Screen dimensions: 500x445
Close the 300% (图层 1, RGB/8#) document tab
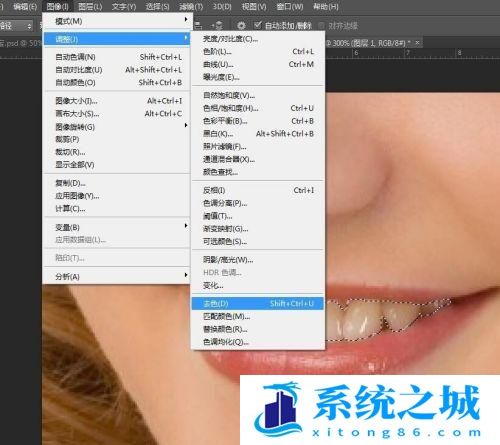point(417,43)
